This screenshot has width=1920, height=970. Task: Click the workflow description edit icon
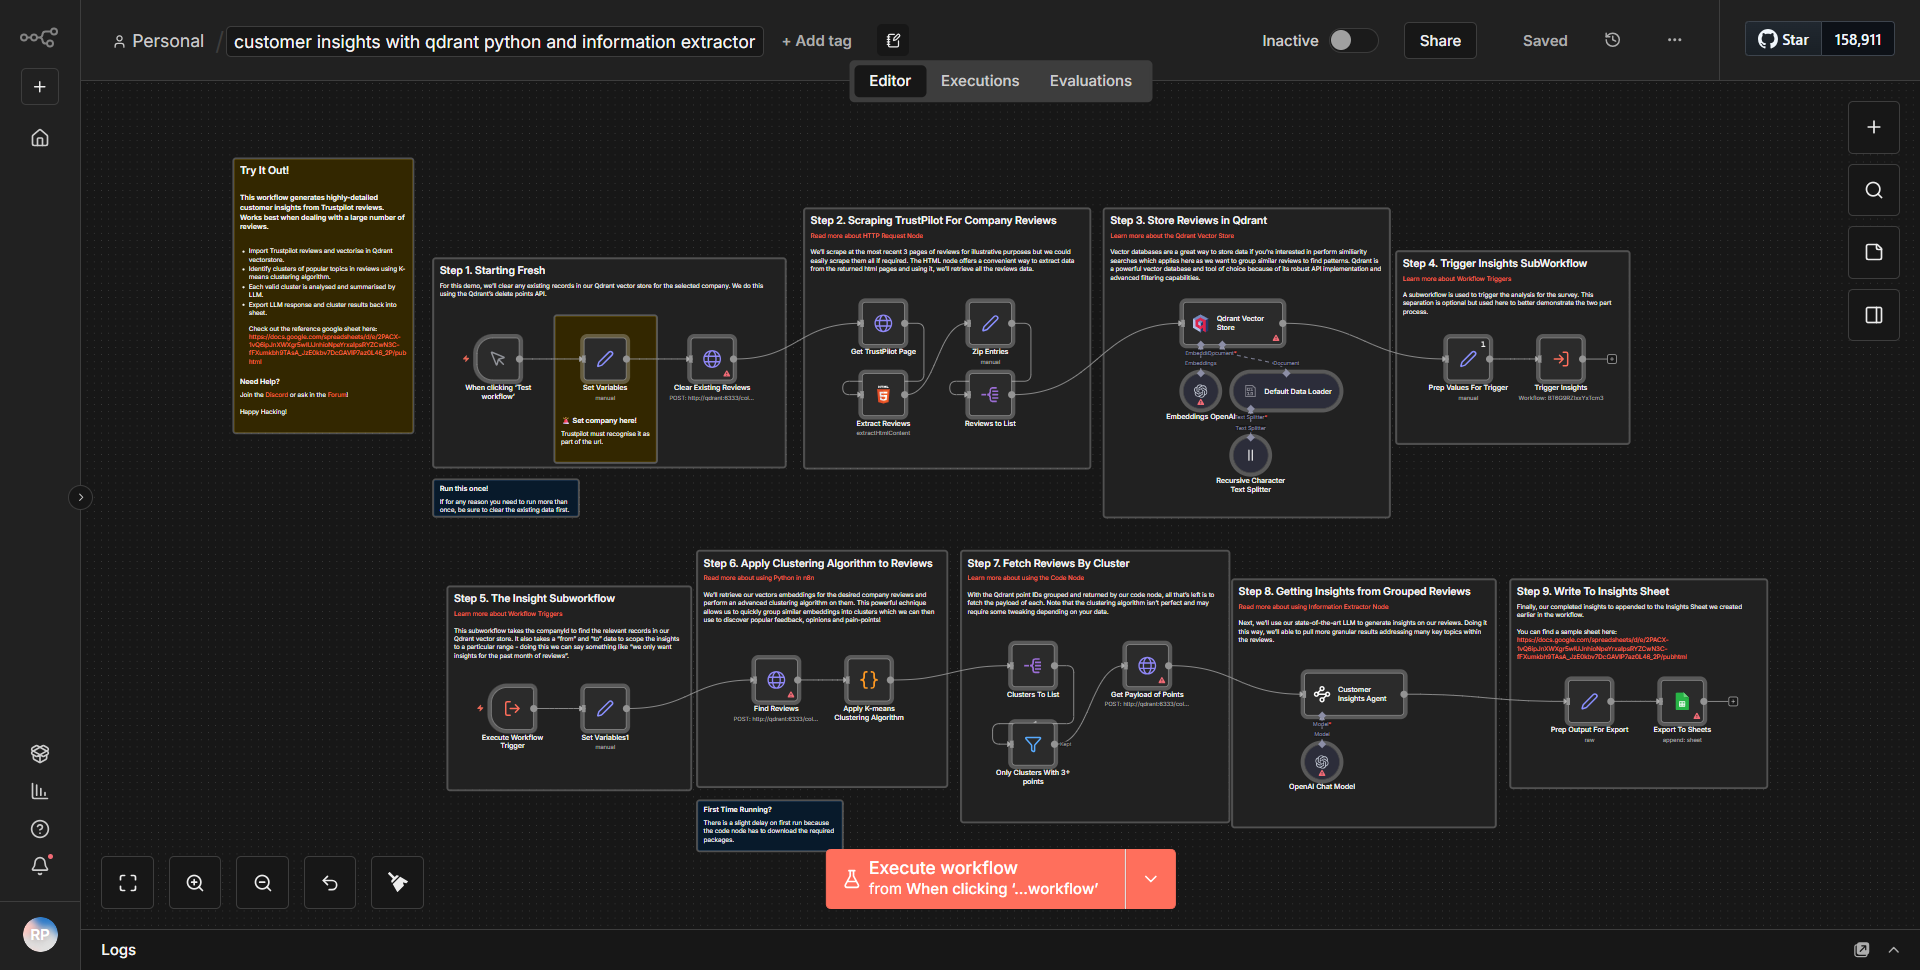pyautogui.click(x=893, y=40)
